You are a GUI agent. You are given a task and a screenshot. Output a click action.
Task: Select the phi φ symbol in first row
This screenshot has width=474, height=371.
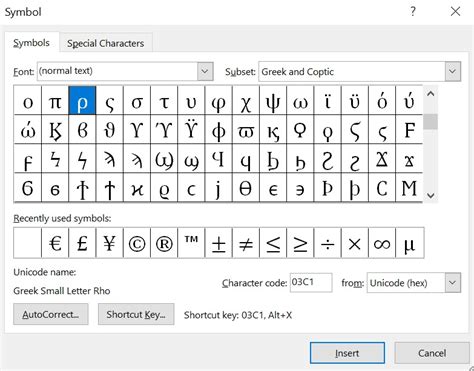218,101
